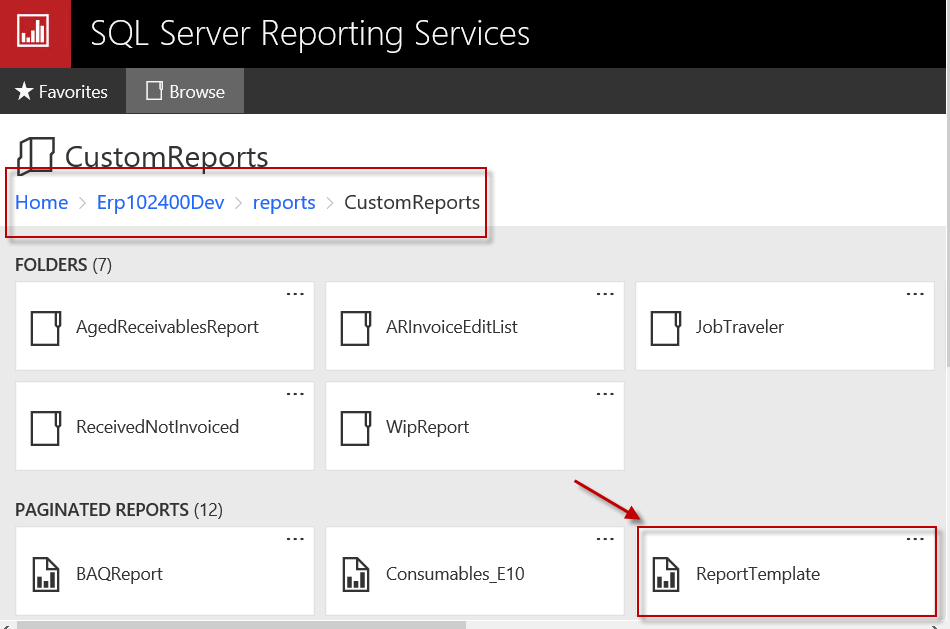Open the reports breadcrumb link
The width and height of the screenshot is (950, 629).
click(284, 203)
